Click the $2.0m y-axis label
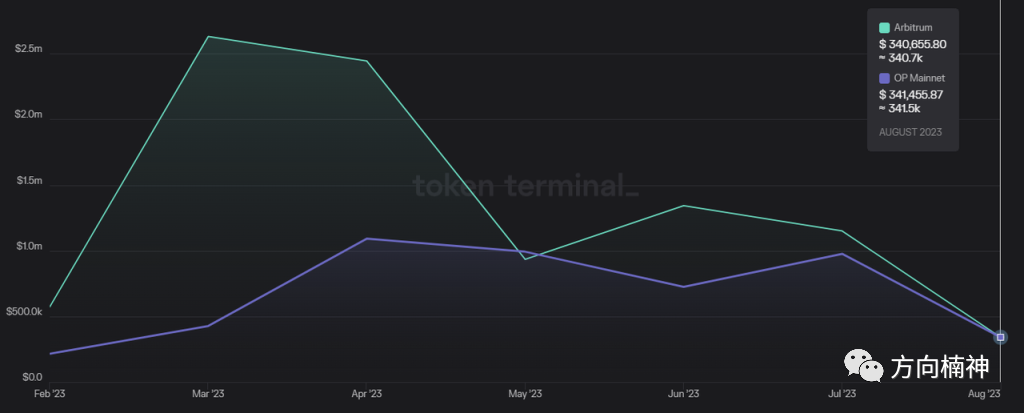The height and width of the screenshot is (413, 1024). tap(29, 115)
